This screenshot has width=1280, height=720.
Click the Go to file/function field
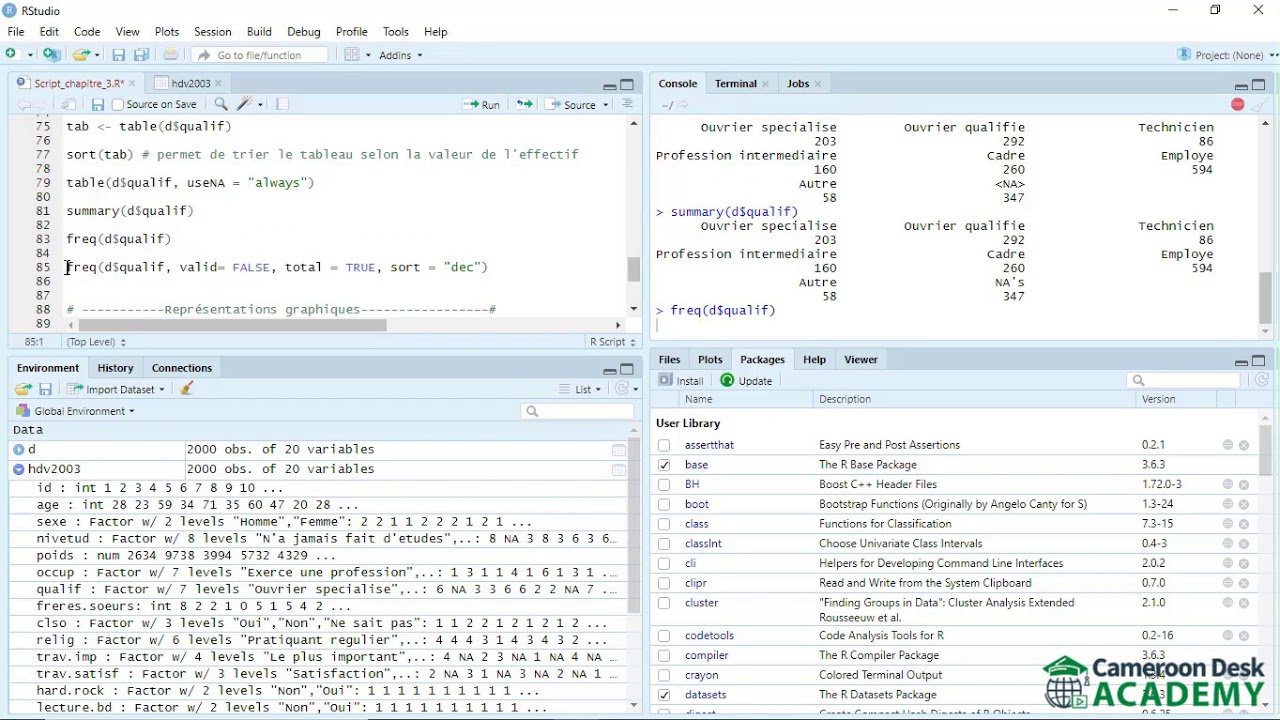[261, 55]
